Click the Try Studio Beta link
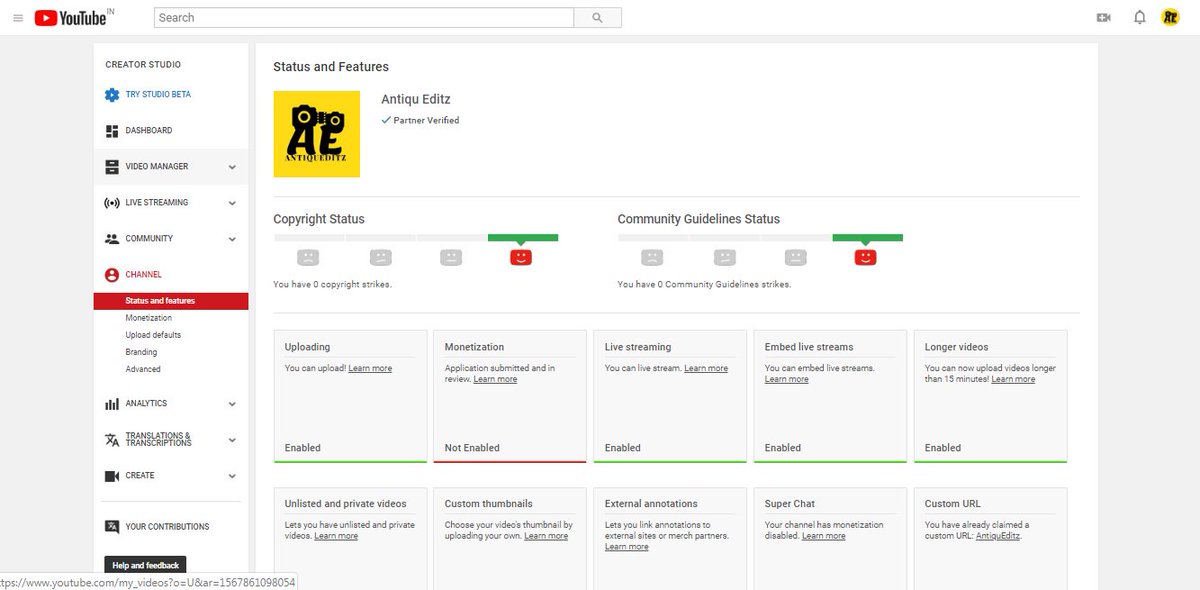This screenshot has height=590, width=1200. coord(158,95)
